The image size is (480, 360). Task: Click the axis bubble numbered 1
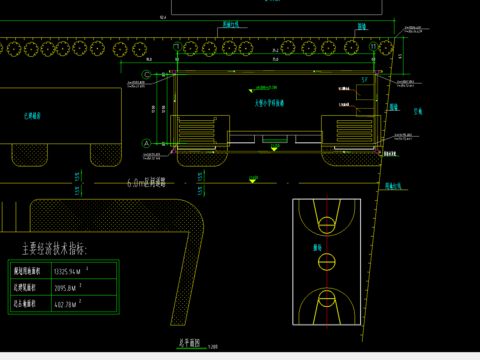point(178,47)
